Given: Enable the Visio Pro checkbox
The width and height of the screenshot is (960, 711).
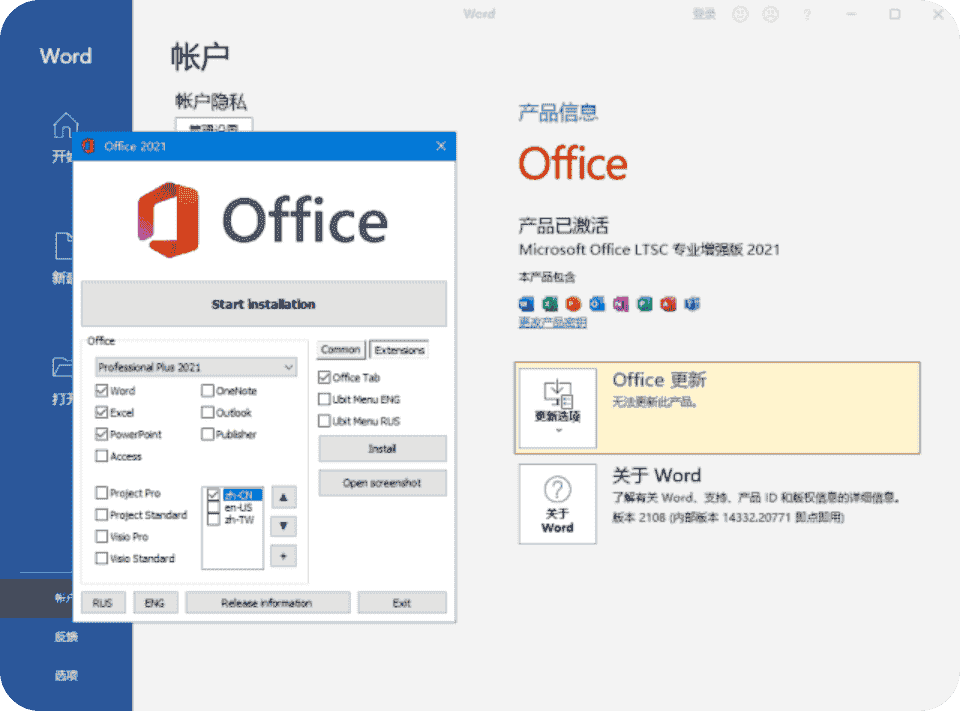Looking at the screenshot, I should coord(102,537).
